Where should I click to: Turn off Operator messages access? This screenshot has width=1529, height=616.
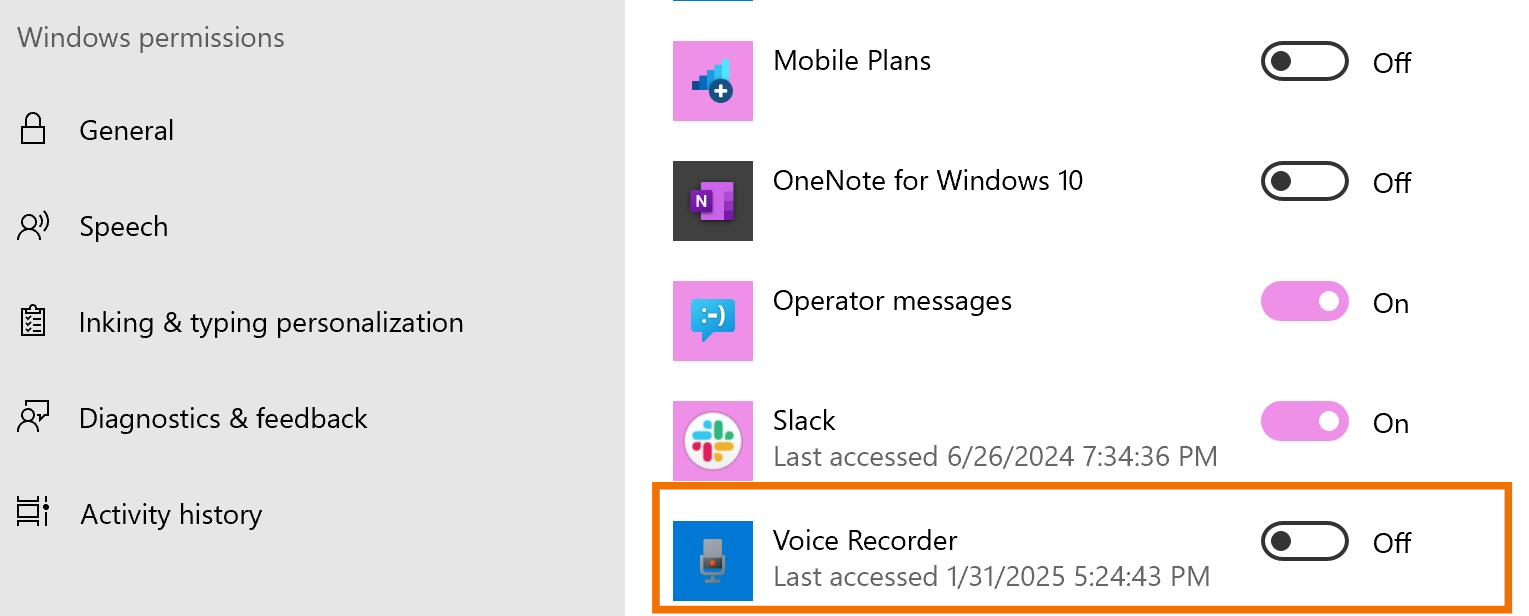[1304, 301]
